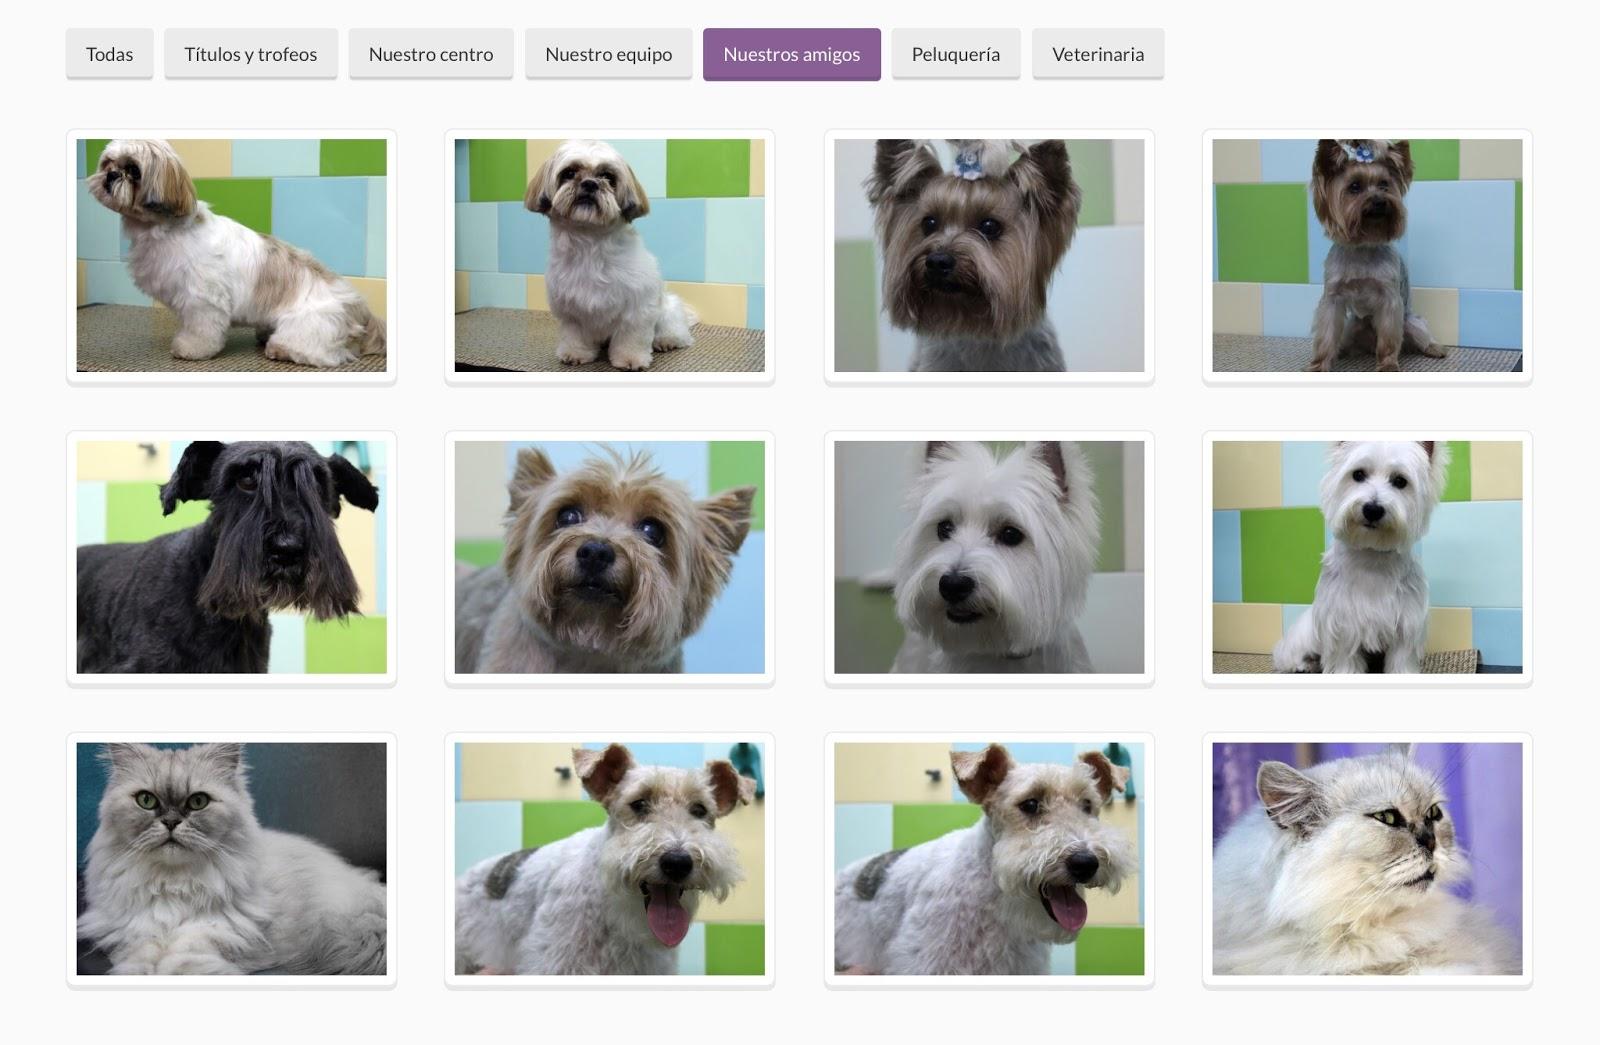Open the black schnauzer photo
Viewport: 1600px width, 1045px height.
(231, 557)
